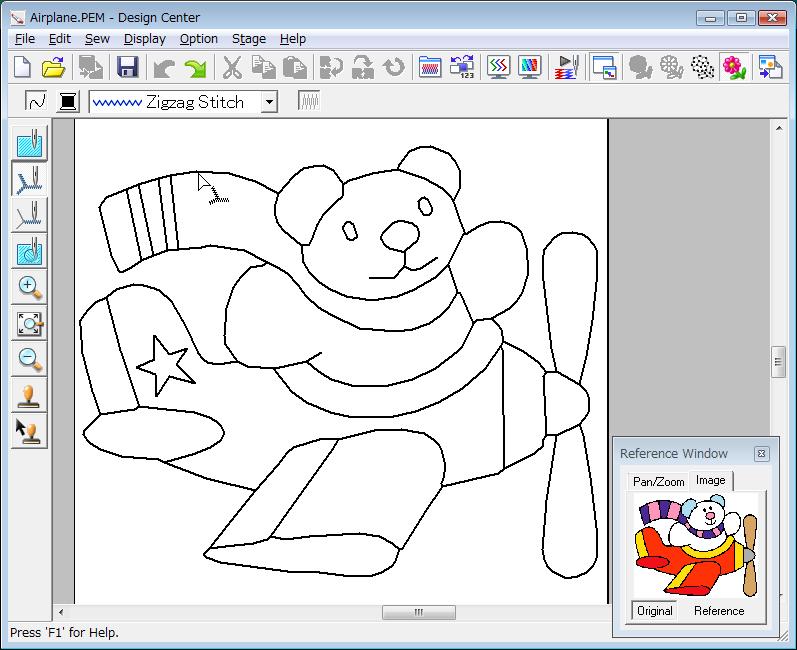Image resolution: width=797 pixels, height=650 pixels.
Task: Open the Stage menu
Action: click(x=249, y=39)
